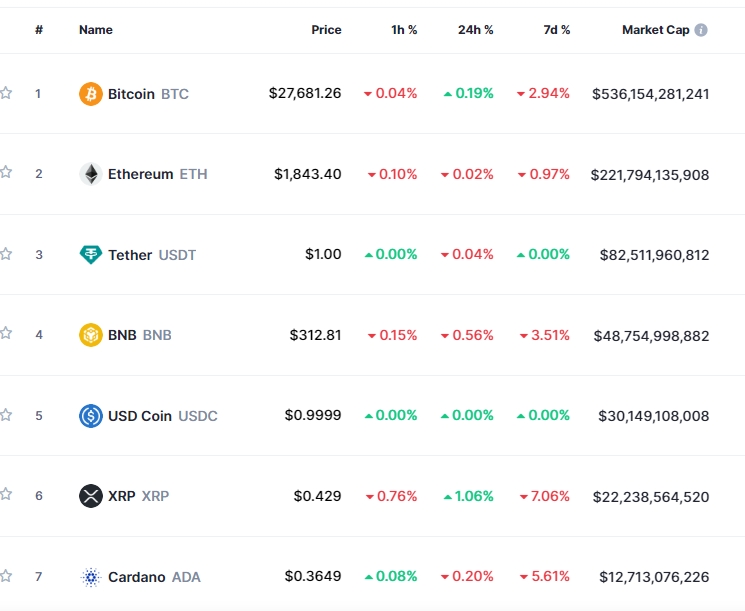This screenshot has width=745, height=611.
Task: Click the XRP logo icon
Action: pos(91,496)
